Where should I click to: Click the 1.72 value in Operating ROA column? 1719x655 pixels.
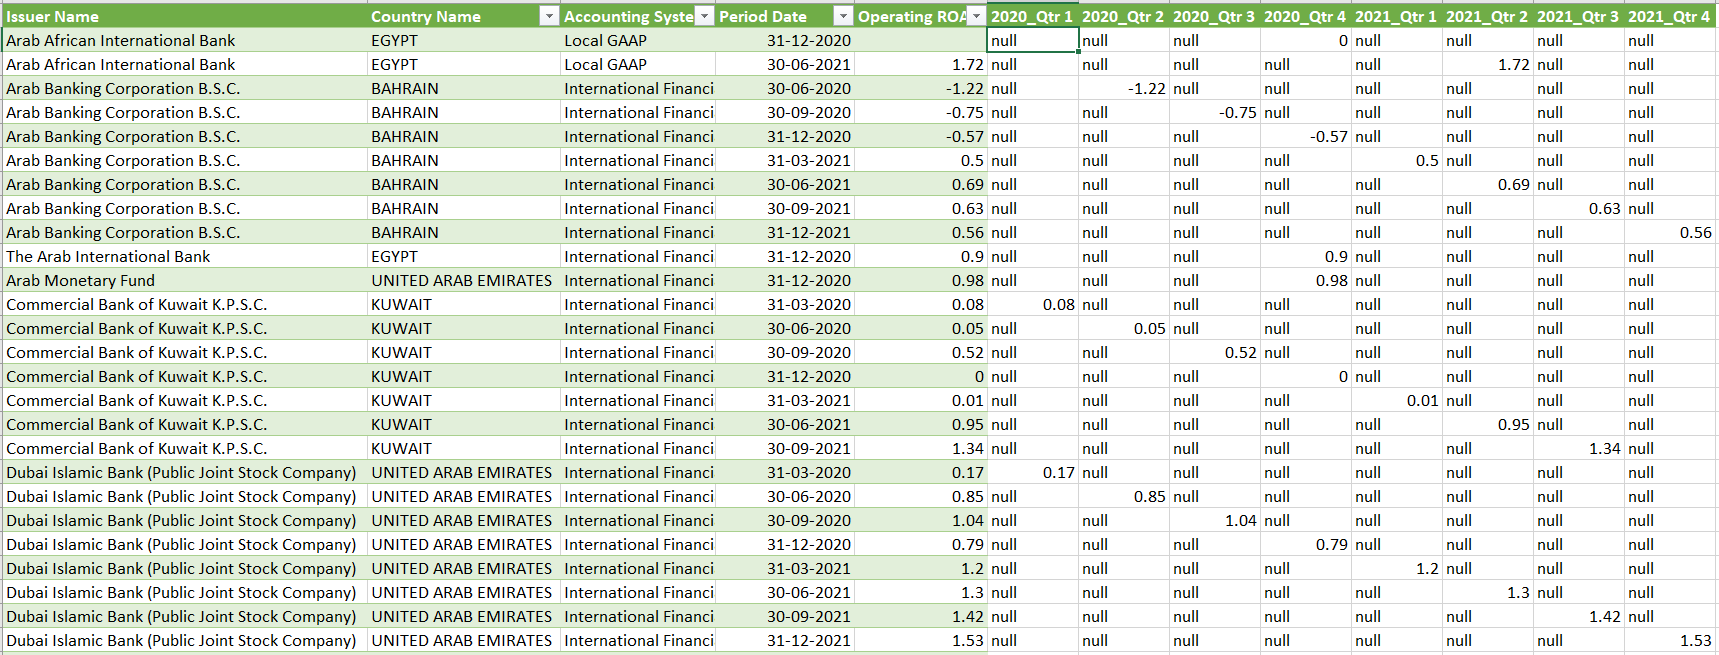(921, 64)
